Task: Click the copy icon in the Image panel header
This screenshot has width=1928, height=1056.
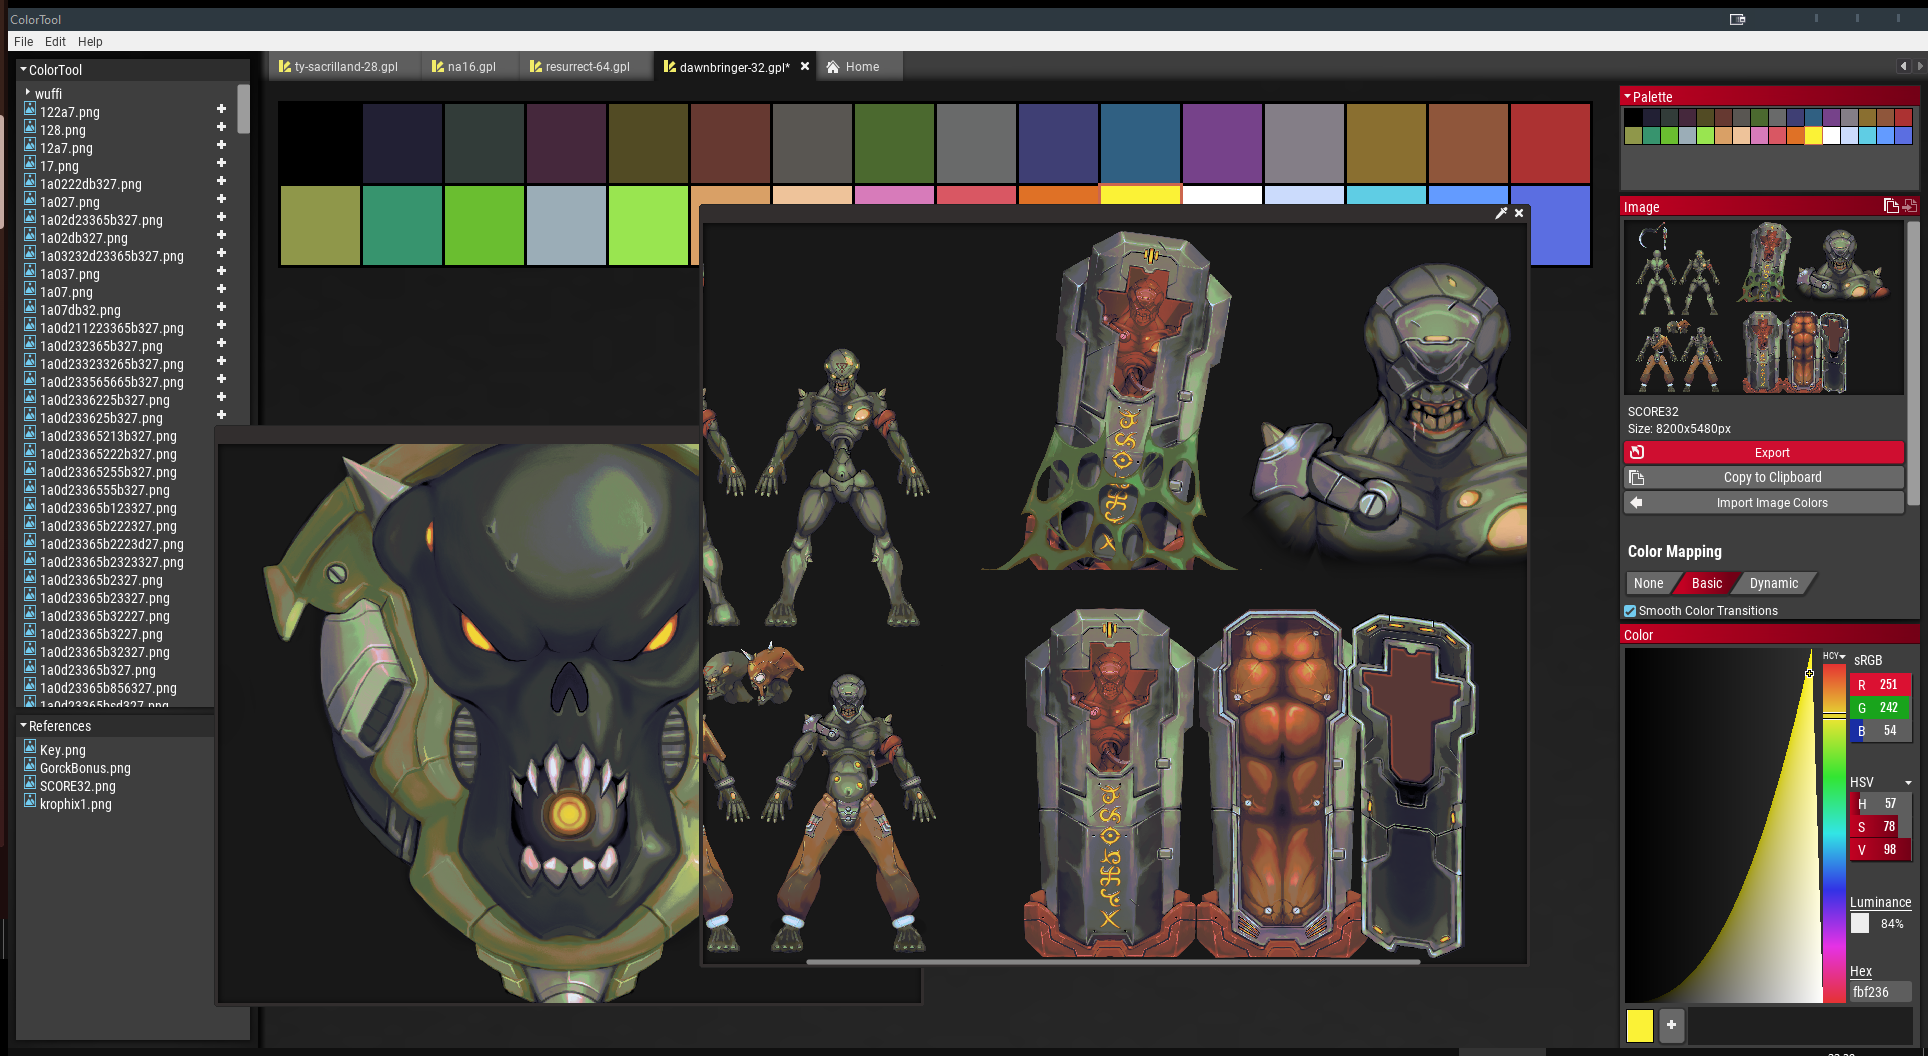Action: [x=1890, y=206]
